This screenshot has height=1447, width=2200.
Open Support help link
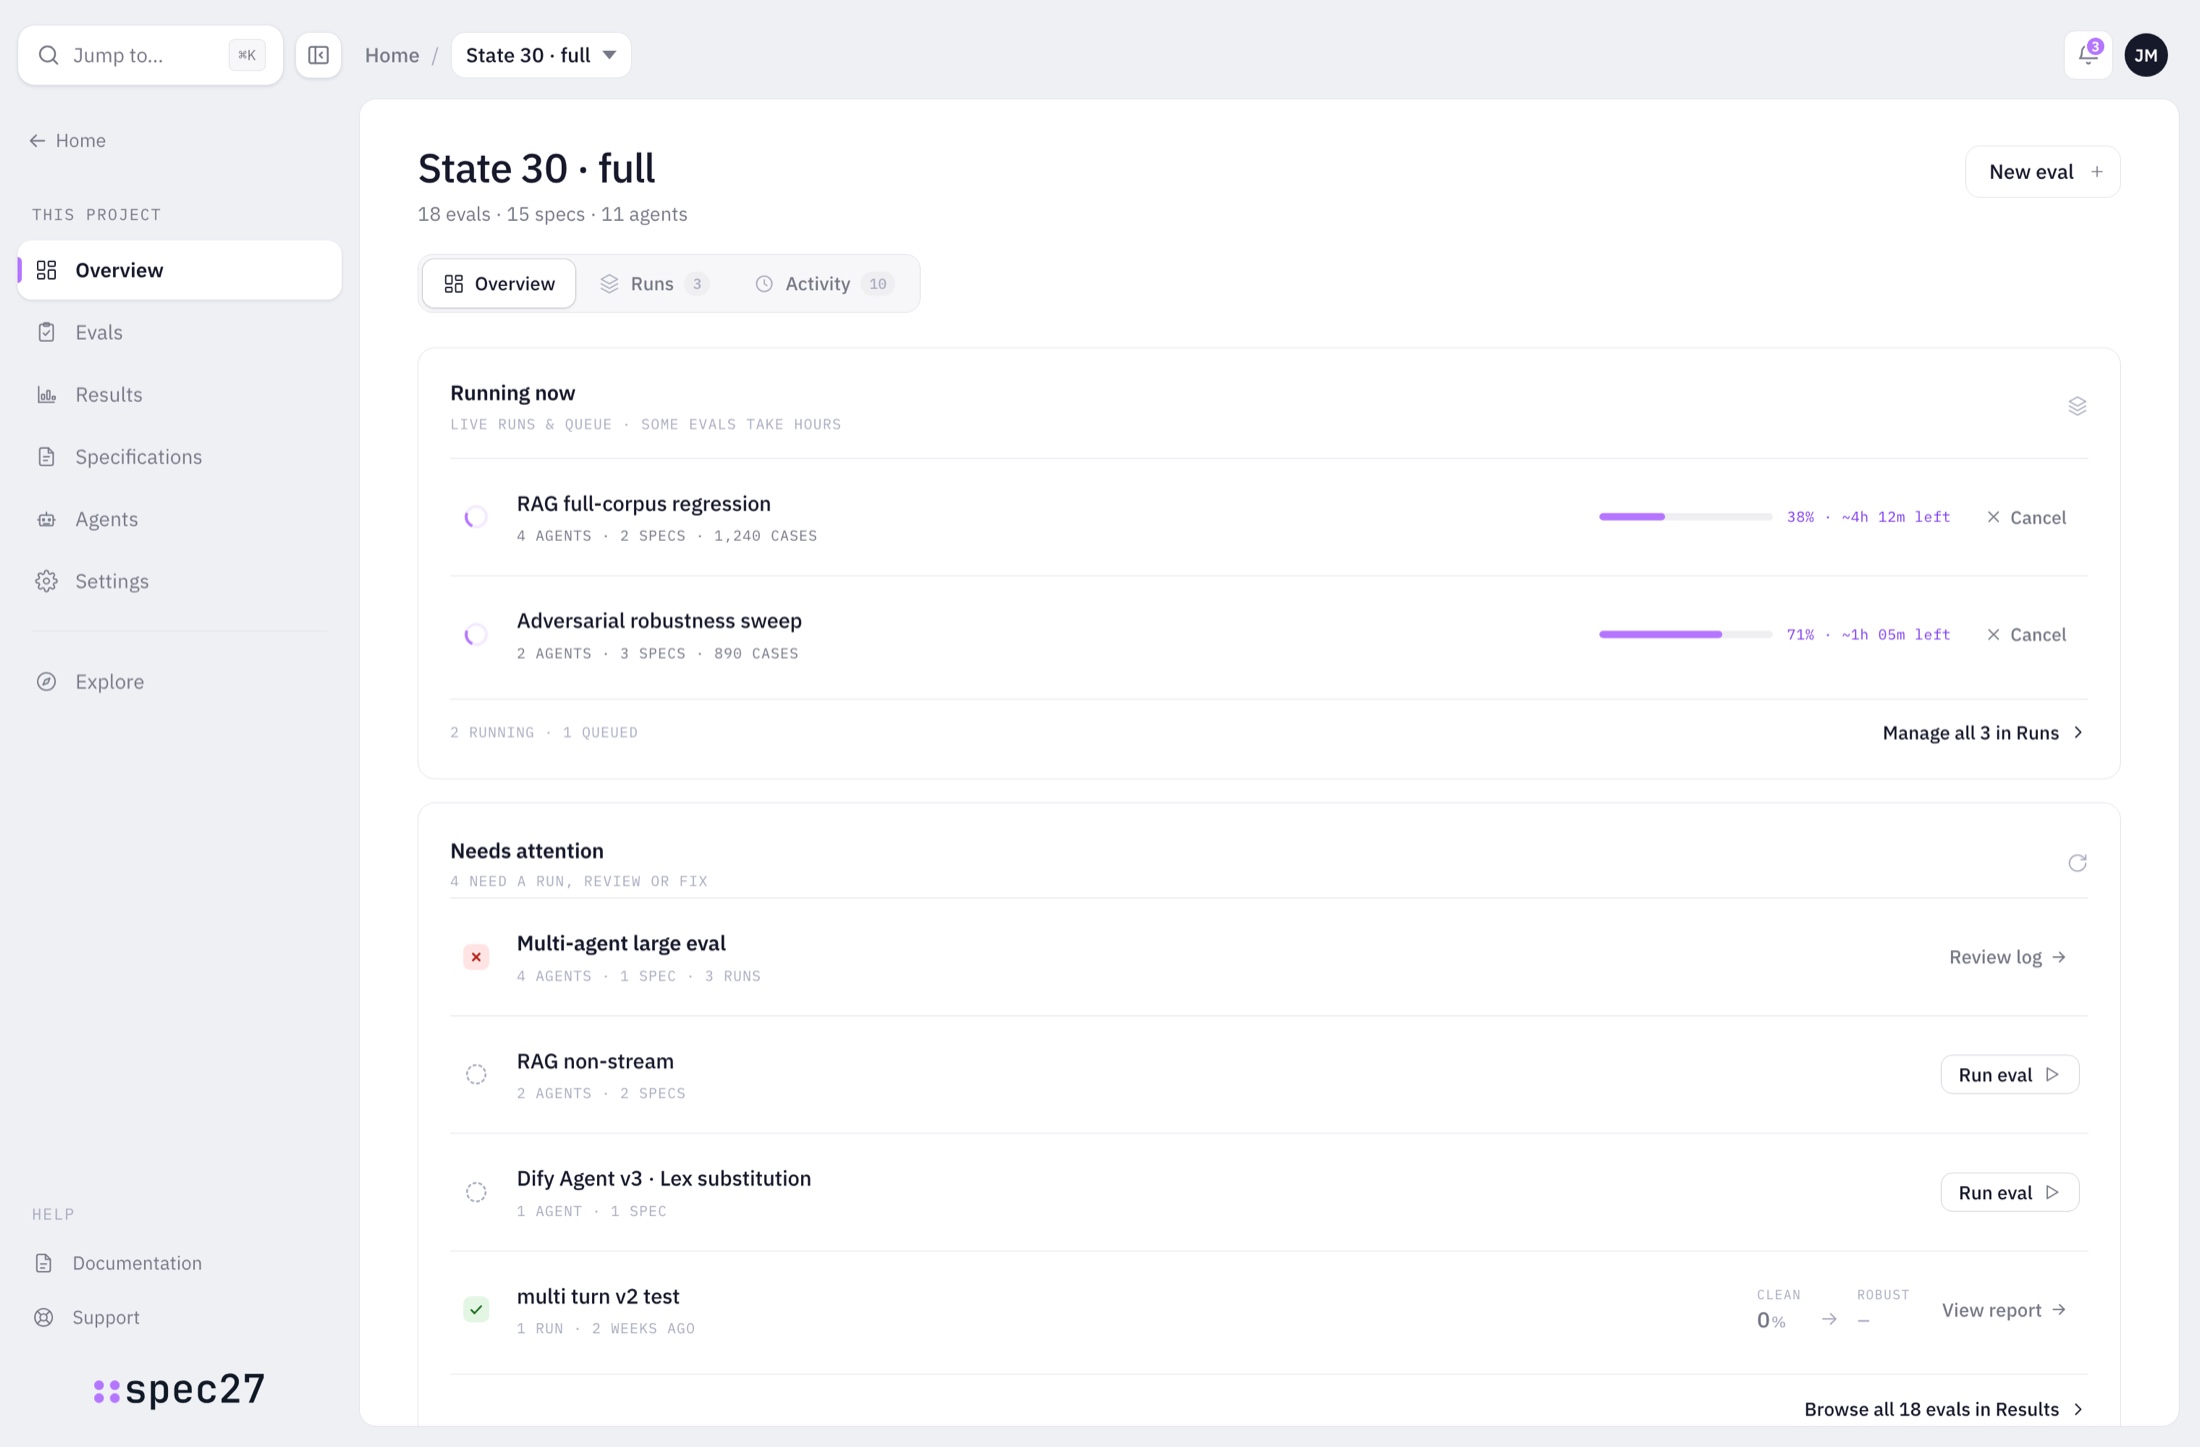click(x=87, y=1317)
